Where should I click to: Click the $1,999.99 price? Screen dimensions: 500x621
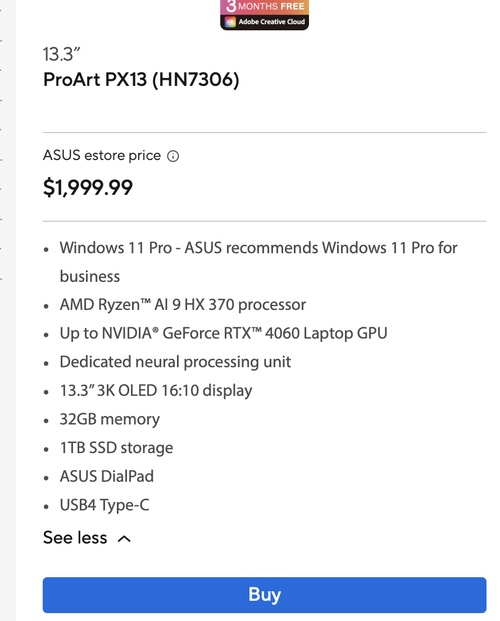[x=88, y=187]
